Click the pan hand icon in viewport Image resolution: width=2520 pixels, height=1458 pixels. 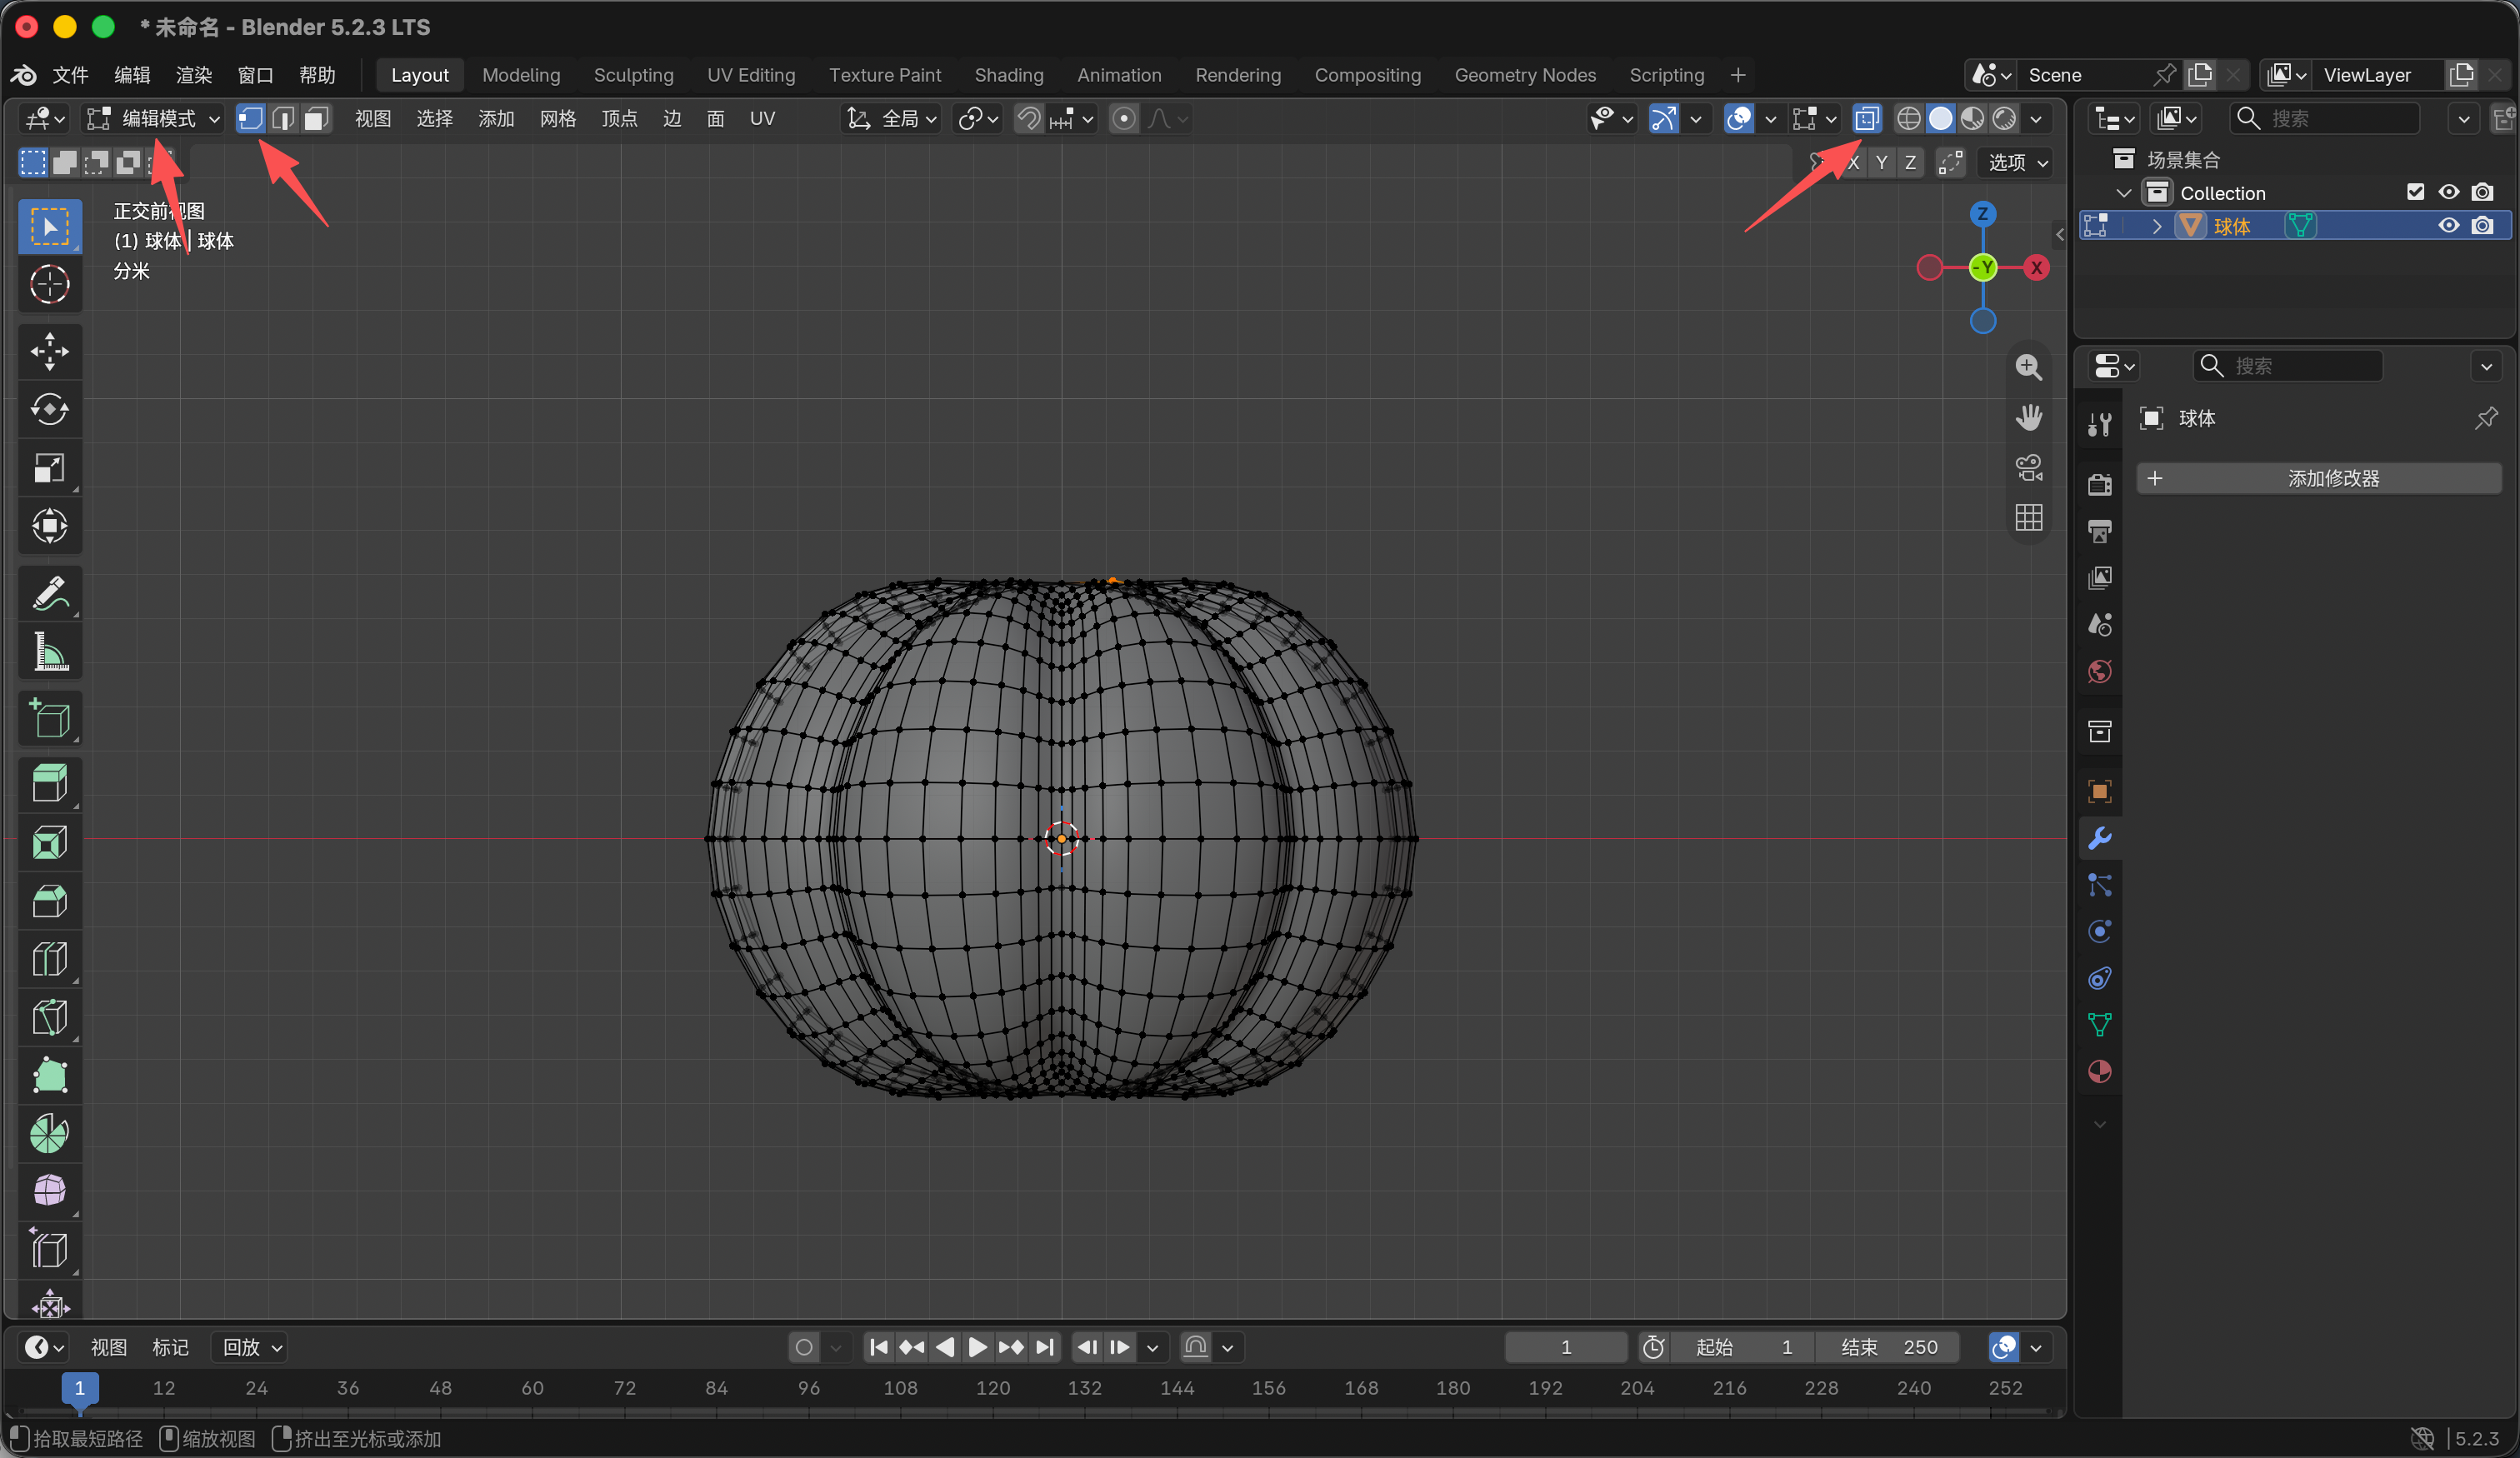2028,417
